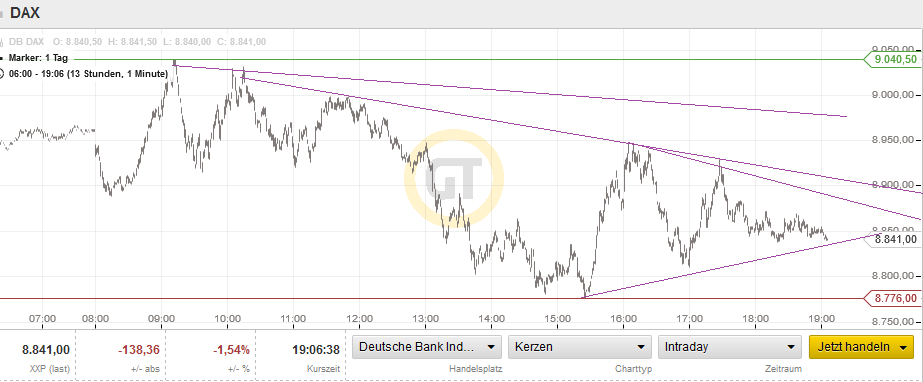Click the 9.000,00 price axis label

coord(892,95)
